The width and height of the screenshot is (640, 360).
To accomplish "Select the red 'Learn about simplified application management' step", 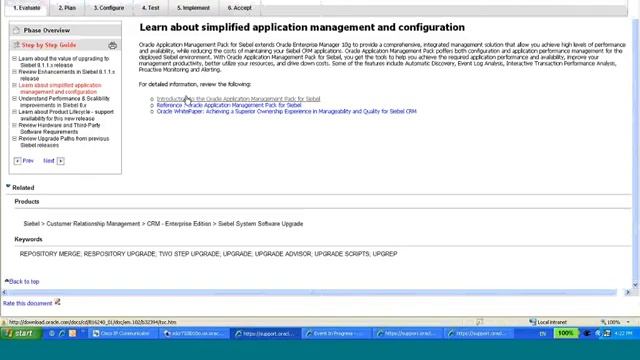I will (x=60, y=89).
